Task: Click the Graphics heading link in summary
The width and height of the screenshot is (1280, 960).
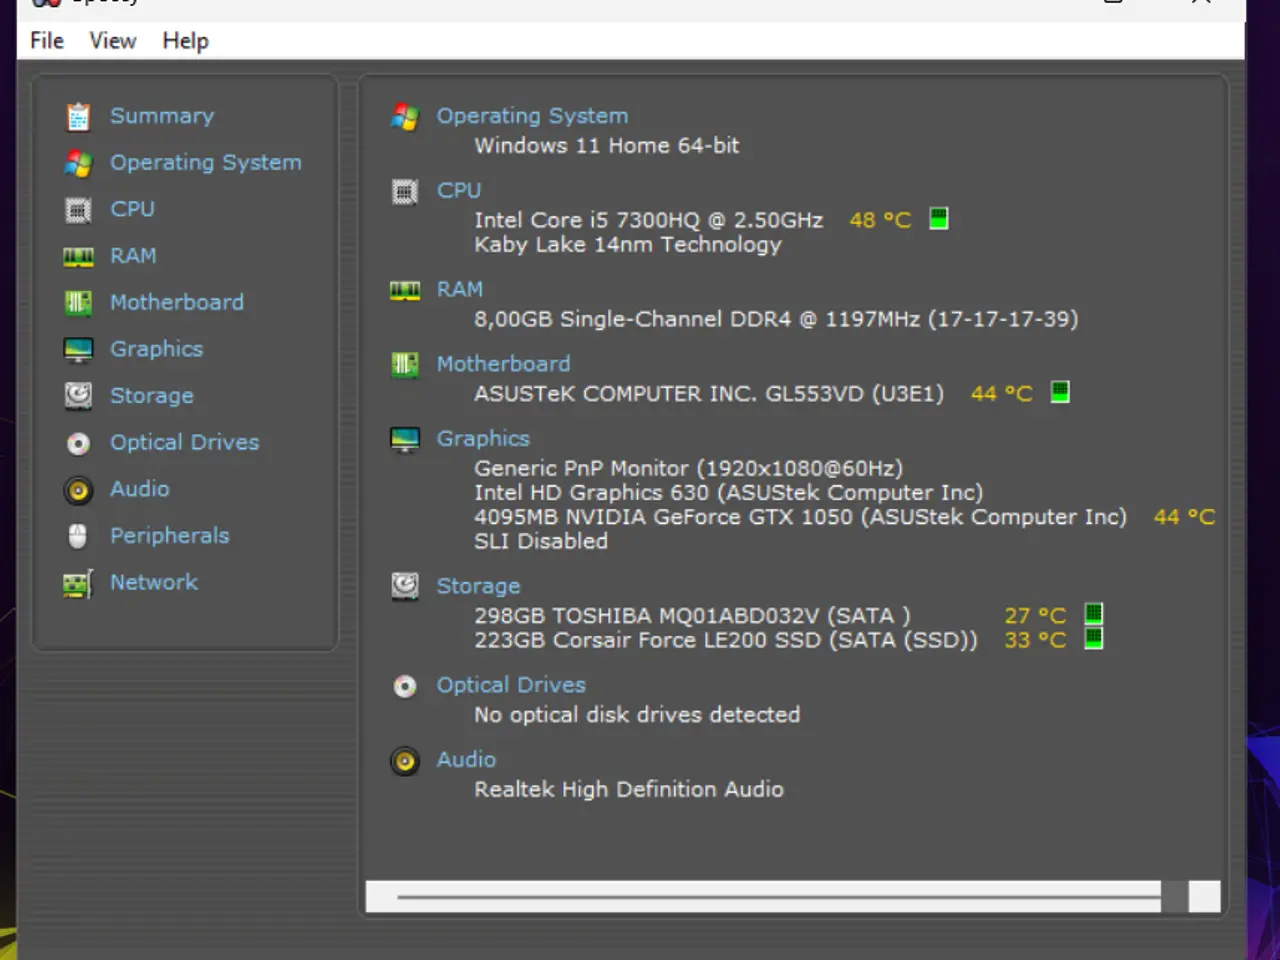Action: (483, 438)
